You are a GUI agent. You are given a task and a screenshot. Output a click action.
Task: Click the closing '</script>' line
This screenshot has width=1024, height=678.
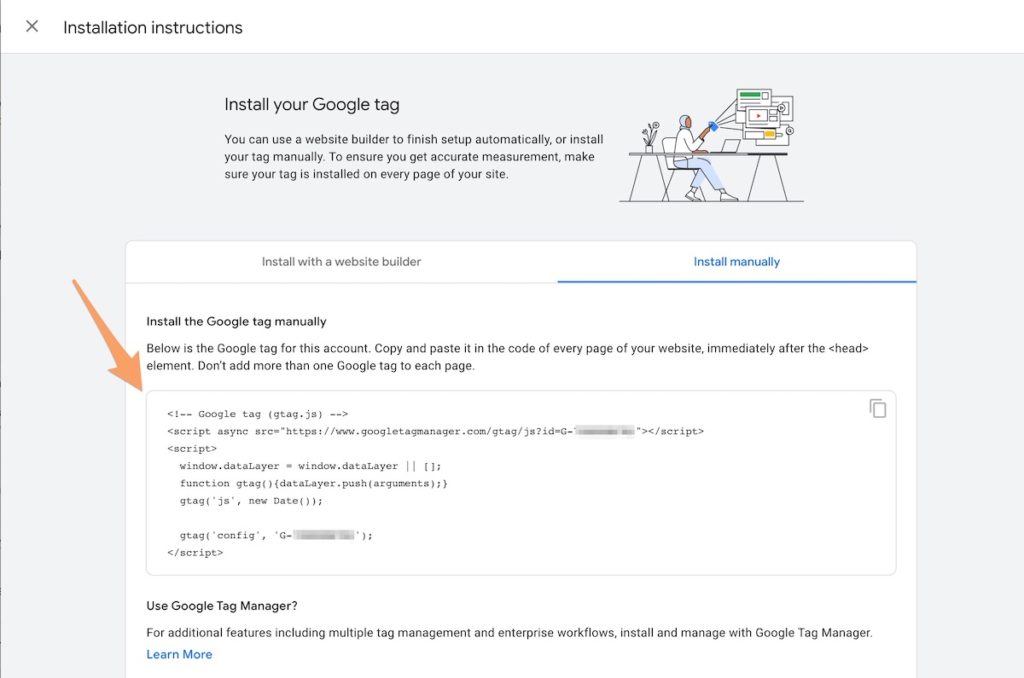pyautogui.click(x=195, y=553)
